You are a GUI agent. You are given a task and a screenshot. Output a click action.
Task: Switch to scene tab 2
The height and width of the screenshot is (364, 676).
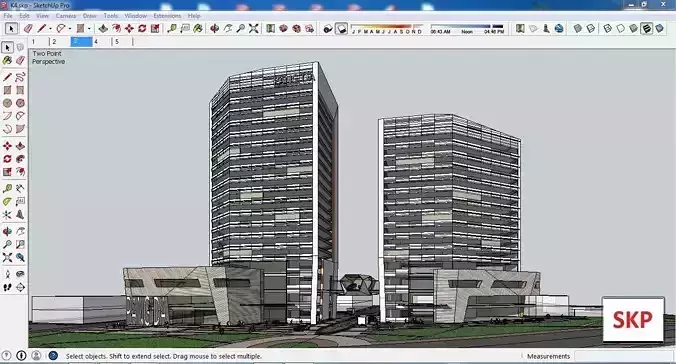click(59, 42)
